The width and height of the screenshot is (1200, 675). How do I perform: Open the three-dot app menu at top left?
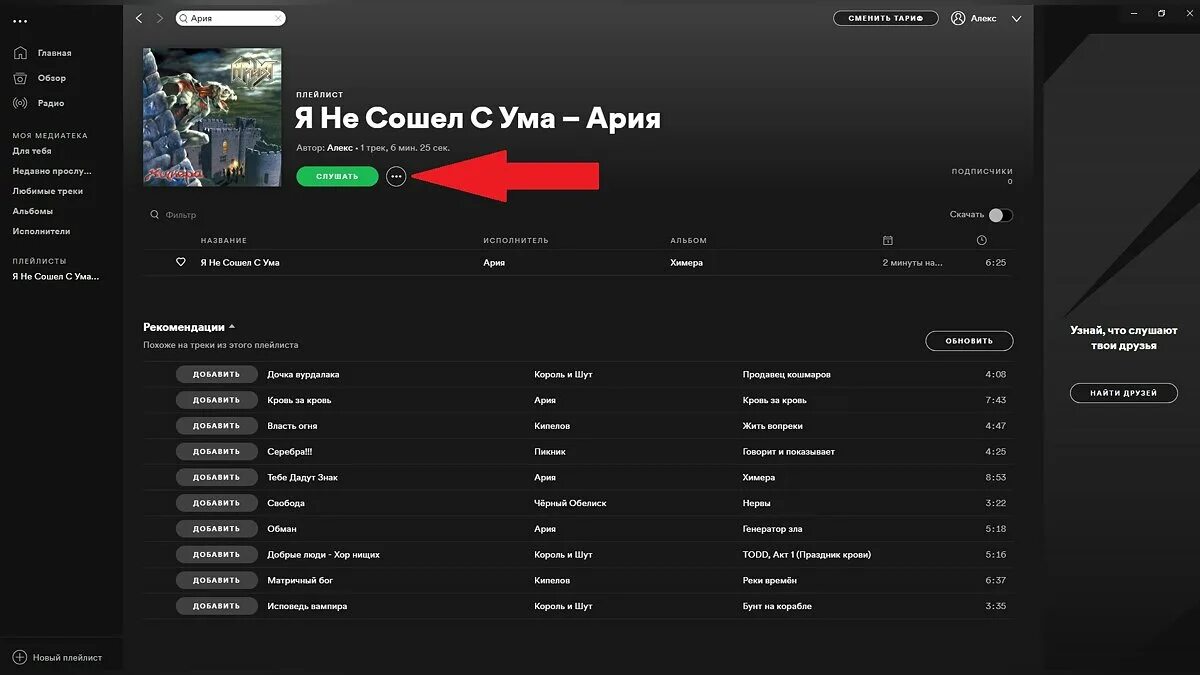coord(20,21)
